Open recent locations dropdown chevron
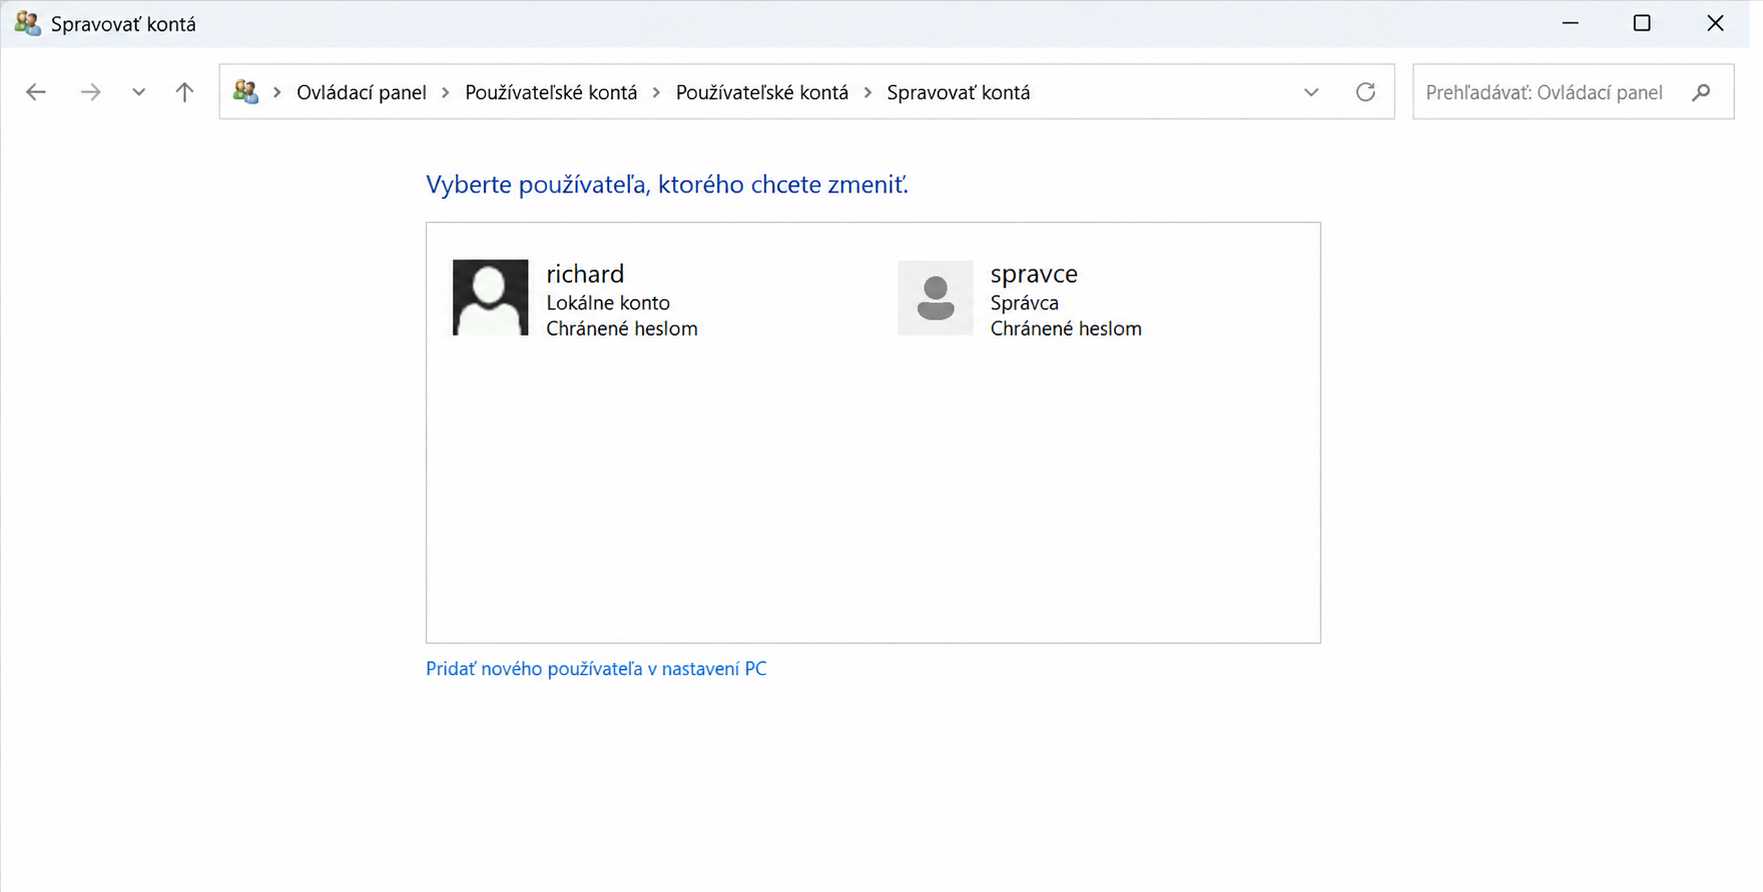Image resolution: width=1763 pixels, height=892 pixels. 138,92
